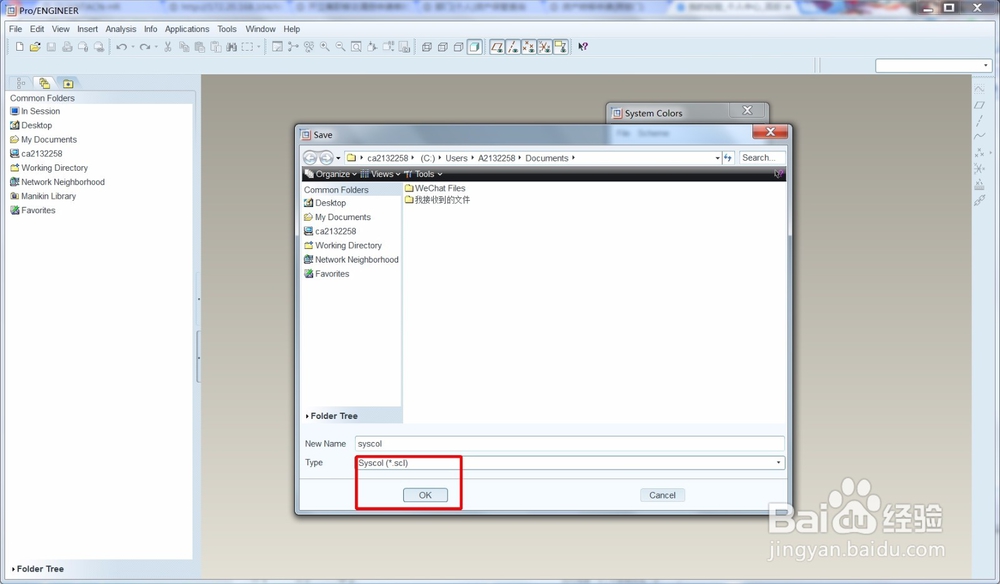This screenshot has height=584, width=1000.
Task: Toggle annotation element display icon
Action: coord(560,47)
